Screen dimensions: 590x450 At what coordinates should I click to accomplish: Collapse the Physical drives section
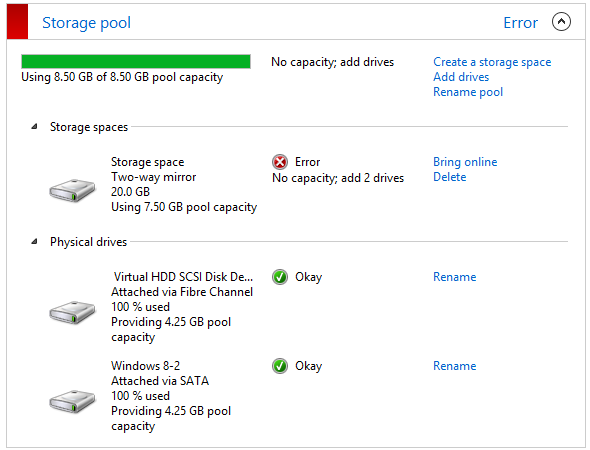coord(34,242)
